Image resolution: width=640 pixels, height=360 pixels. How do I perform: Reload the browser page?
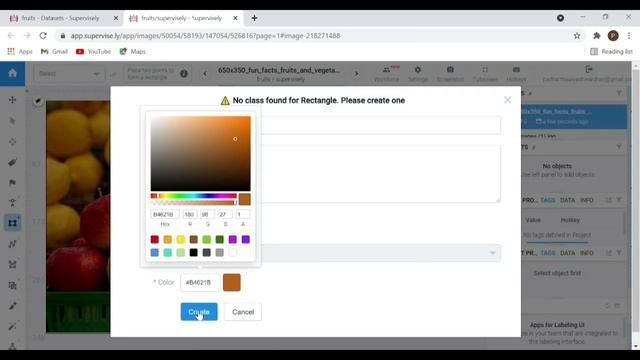coord(43,36)
